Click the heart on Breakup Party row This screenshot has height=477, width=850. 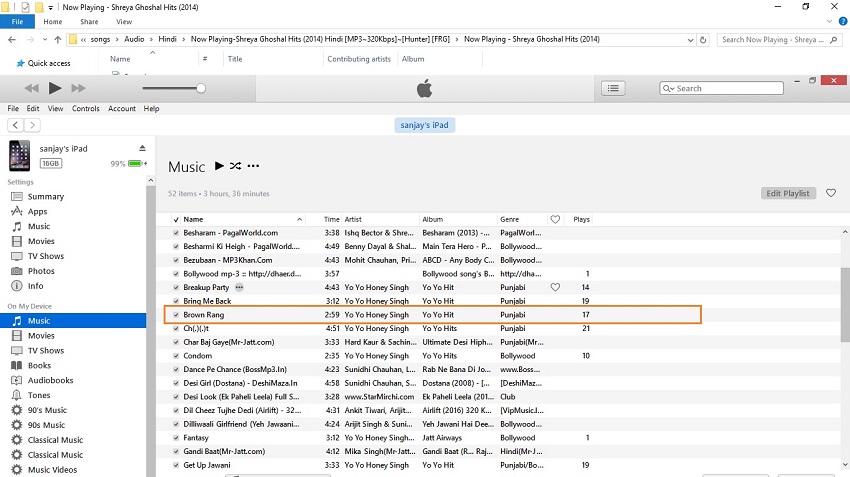555,287
